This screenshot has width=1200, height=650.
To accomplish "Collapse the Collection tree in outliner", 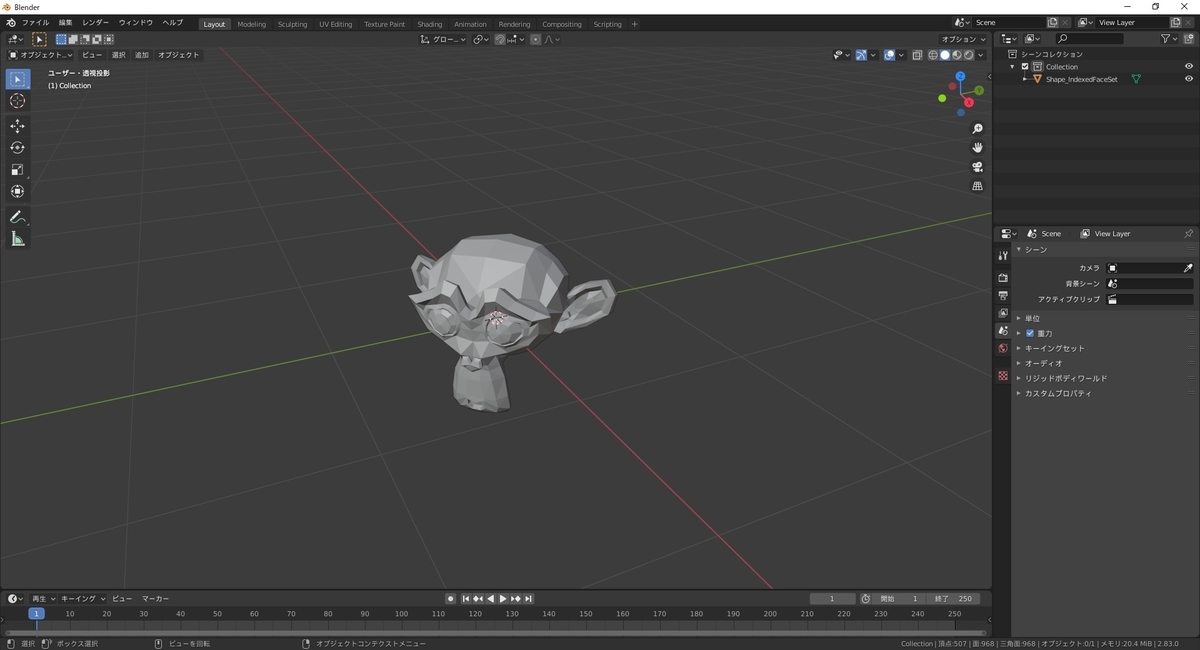I will pyautogui.click(x=1012, y=67).
